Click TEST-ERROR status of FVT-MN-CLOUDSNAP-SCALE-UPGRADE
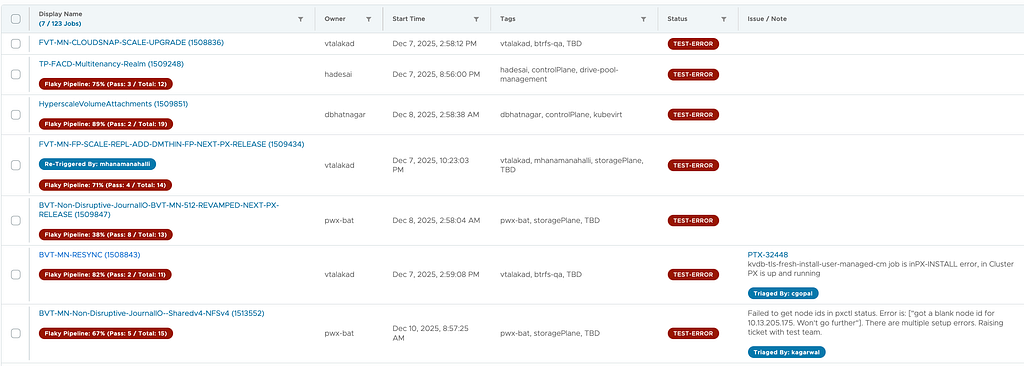 [x=693, y=44]
